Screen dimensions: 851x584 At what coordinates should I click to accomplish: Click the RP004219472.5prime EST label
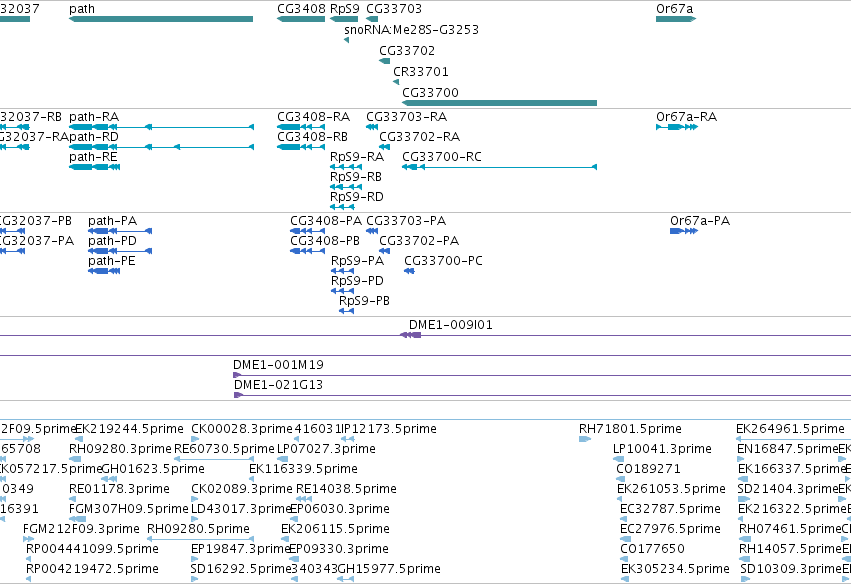pyautogui.click(x=92, y=569)
